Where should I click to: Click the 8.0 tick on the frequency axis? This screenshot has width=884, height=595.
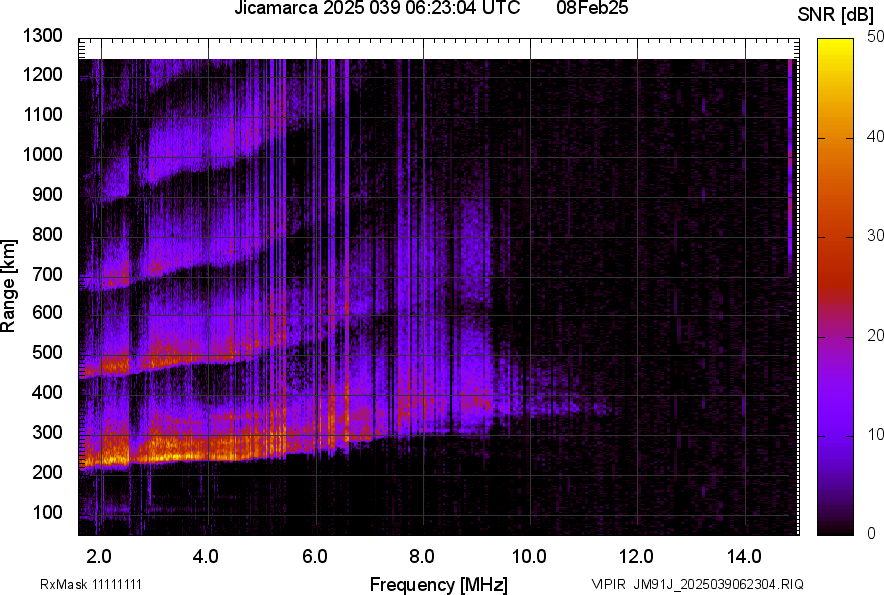click(422, 556)
